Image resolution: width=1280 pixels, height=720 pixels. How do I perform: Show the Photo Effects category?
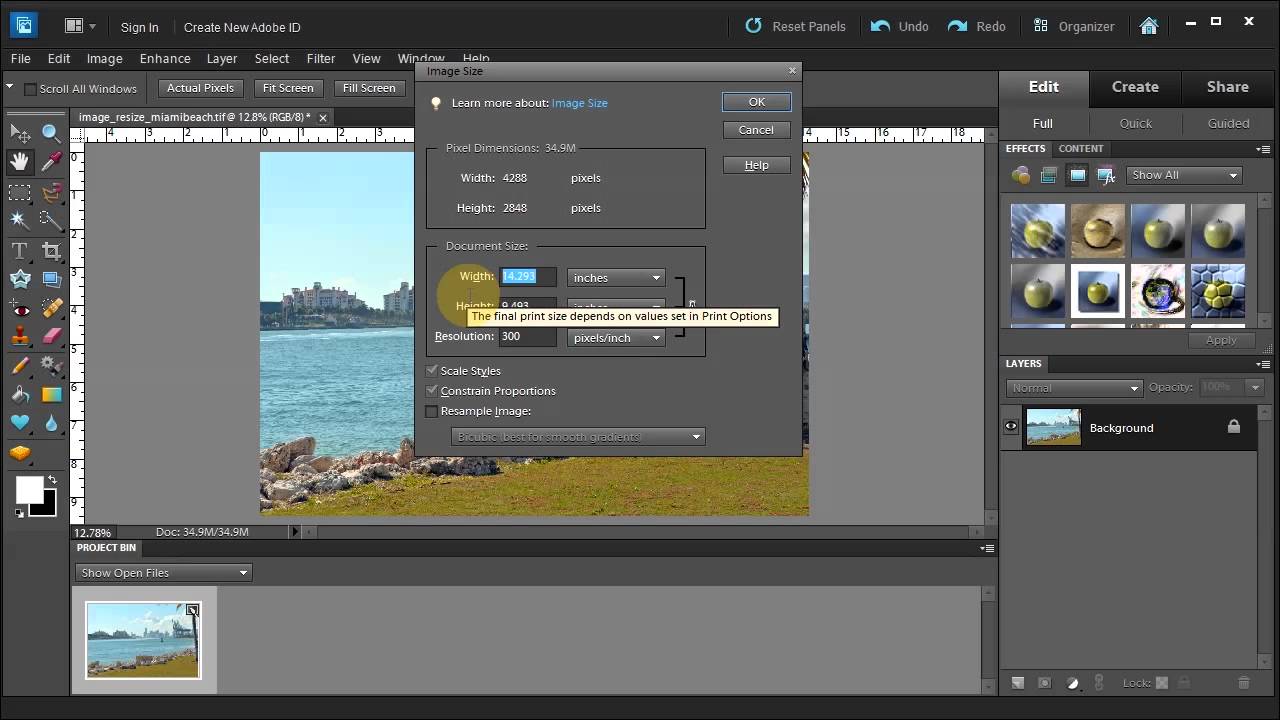coord(1077,176)
